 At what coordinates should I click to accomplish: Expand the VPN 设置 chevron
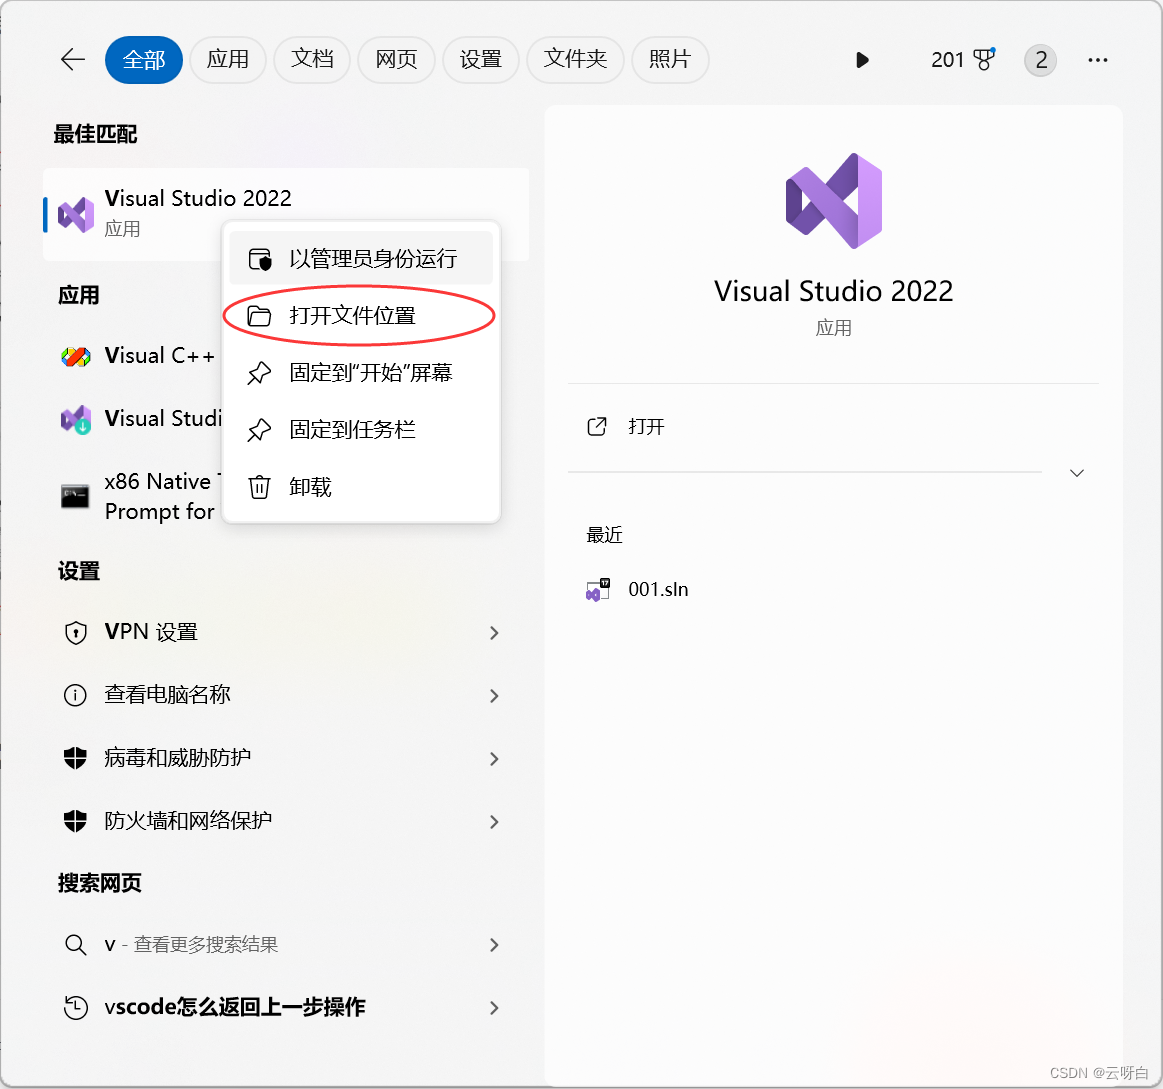pos(494,633)
